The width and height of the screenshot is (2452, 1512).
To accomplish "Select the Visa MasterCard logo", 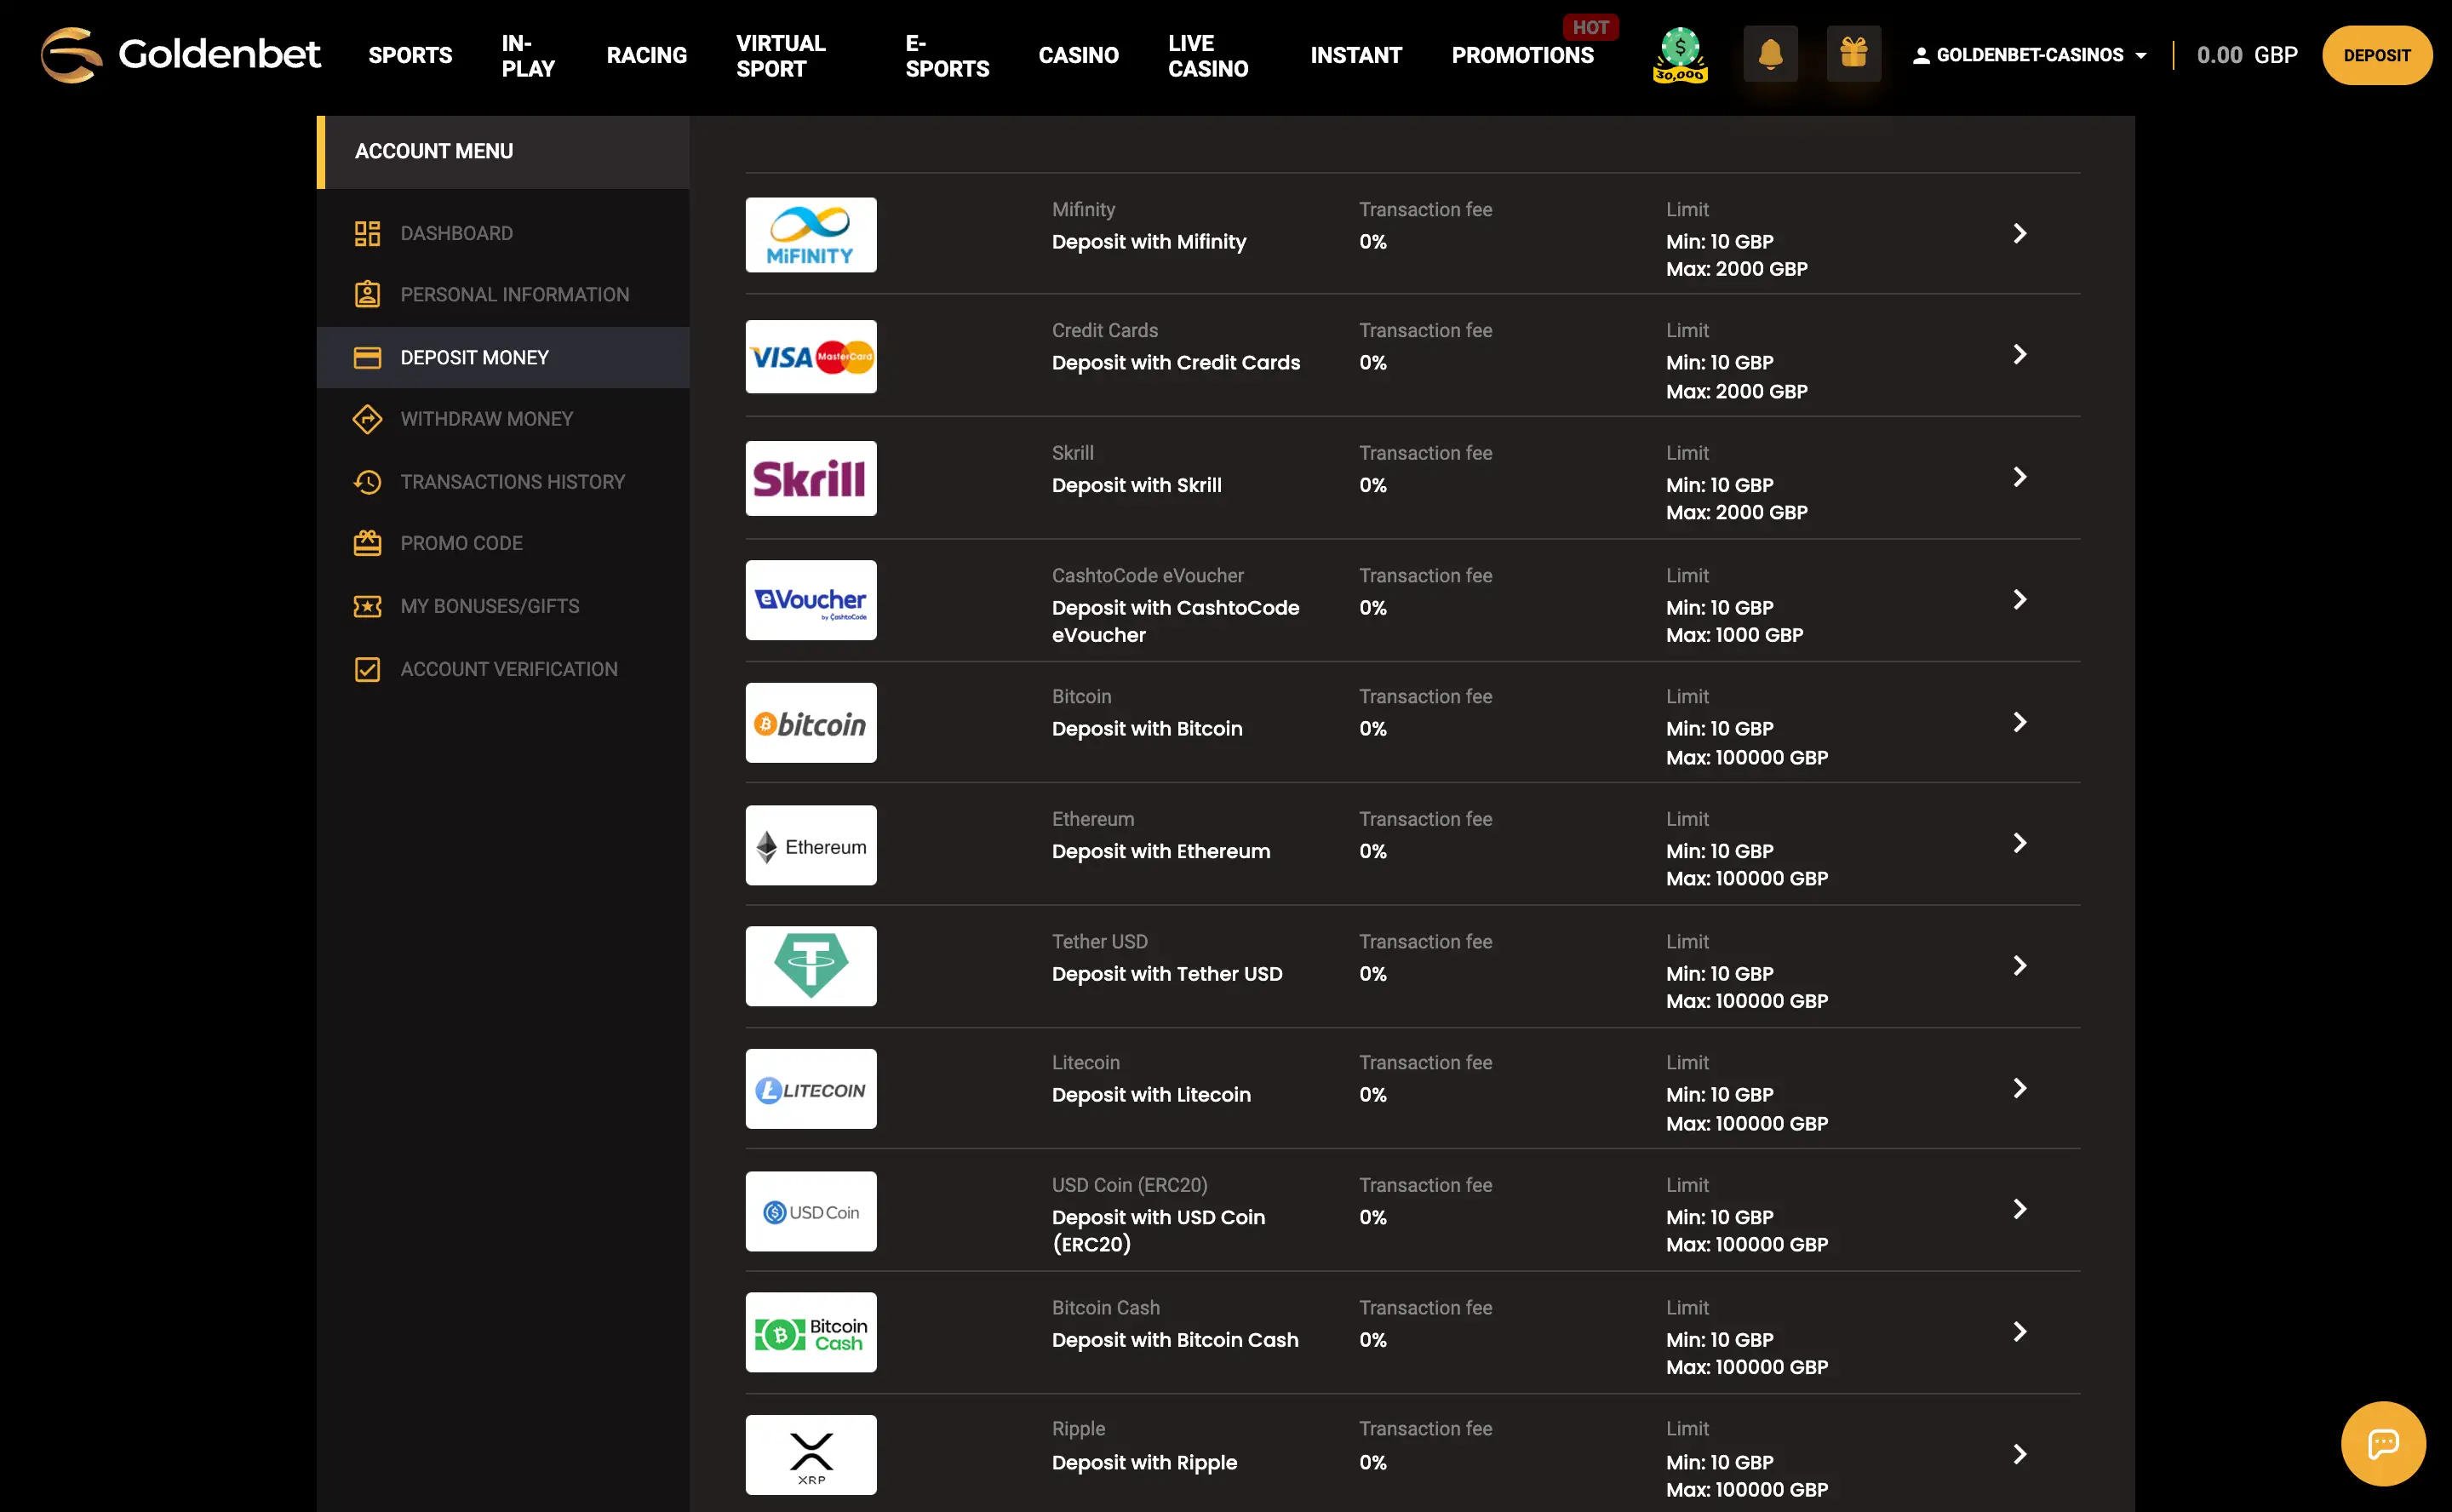I will [x=811, y=356].
